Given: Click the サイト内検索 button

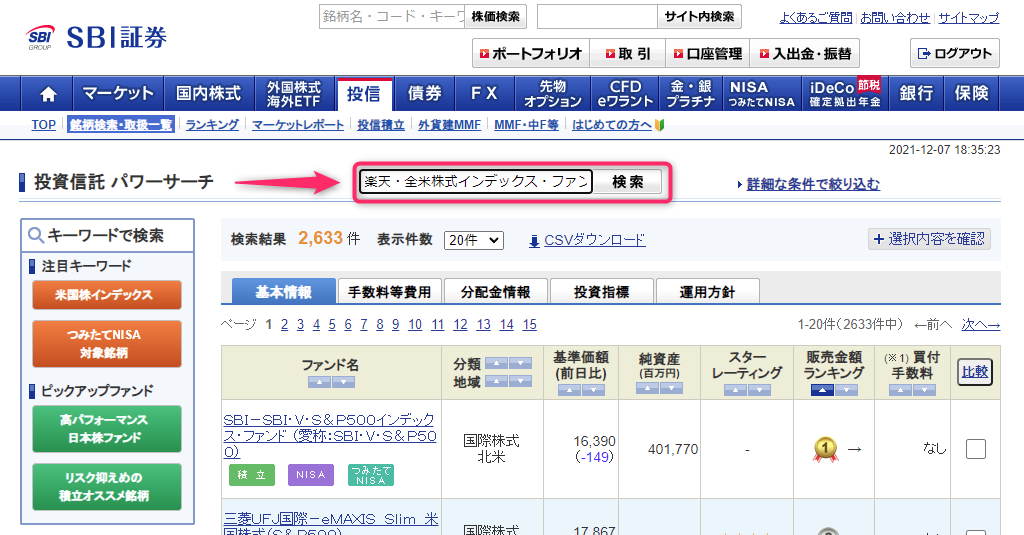Looking at the screenshot, I should coord(699,17).
